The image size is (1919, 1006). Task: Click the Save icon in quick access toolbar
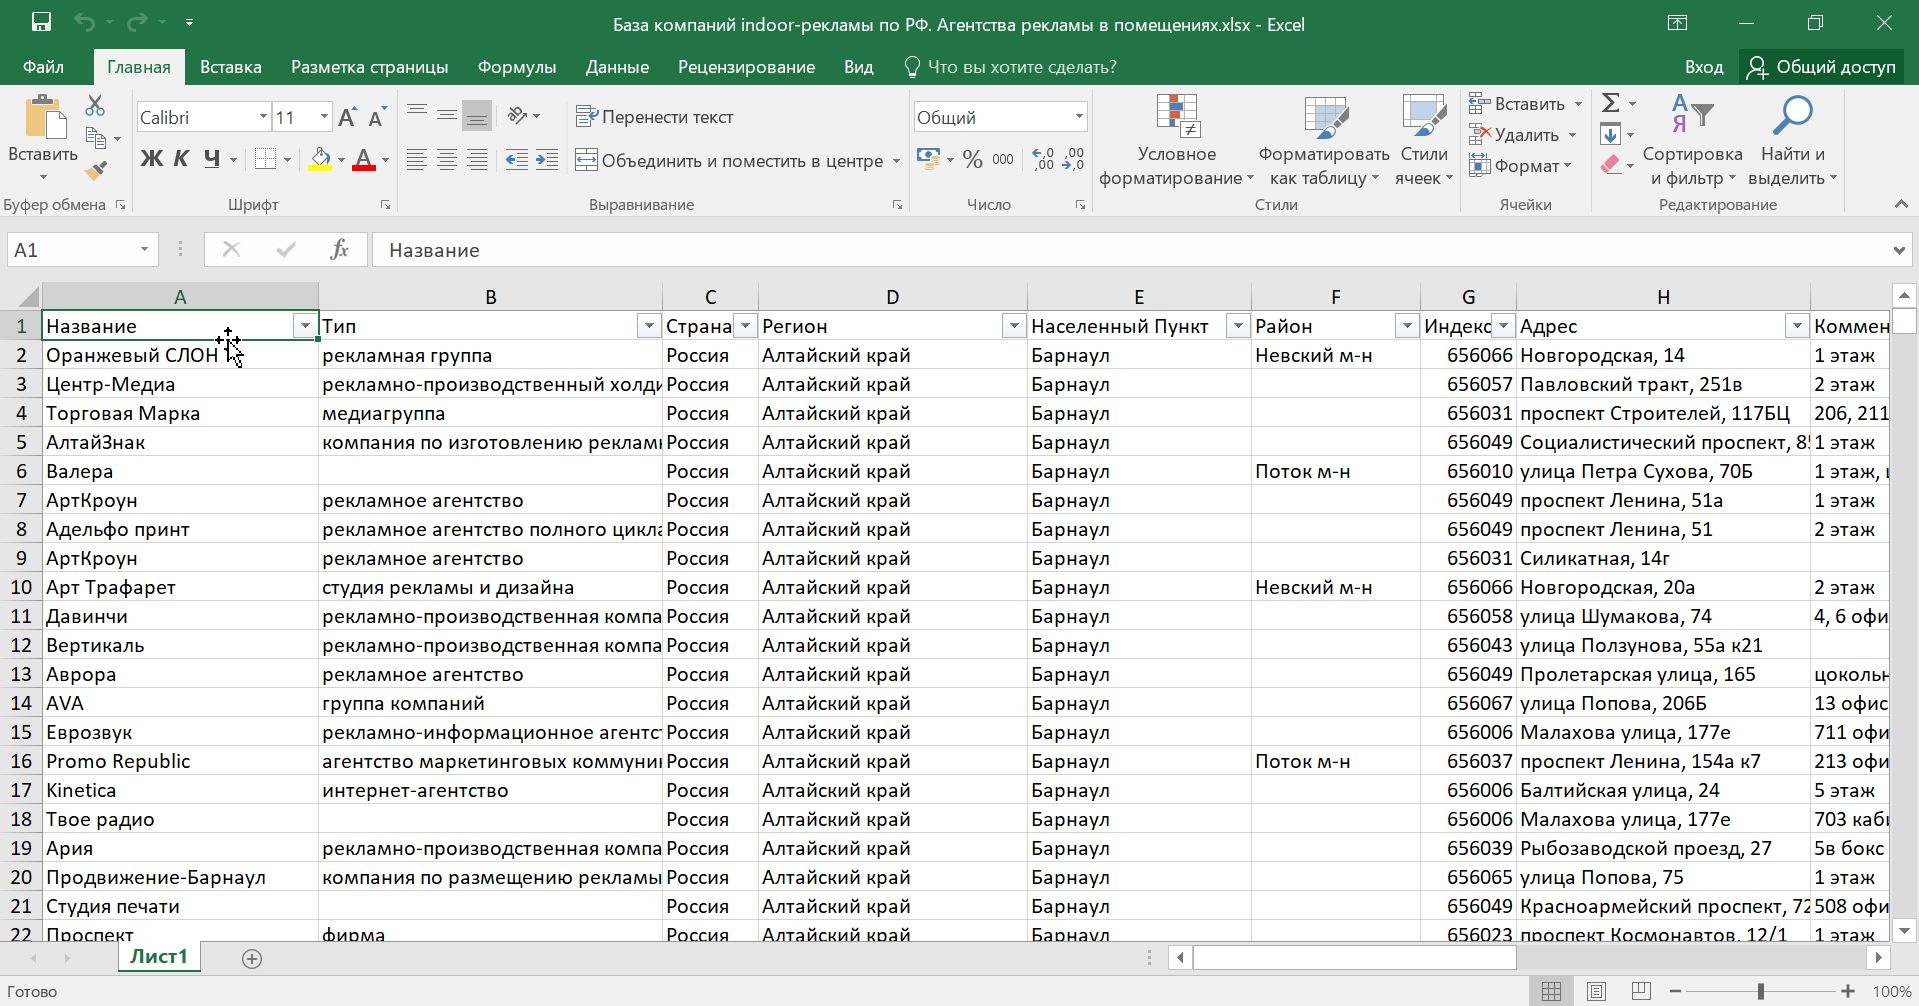(x=41, y=23)
